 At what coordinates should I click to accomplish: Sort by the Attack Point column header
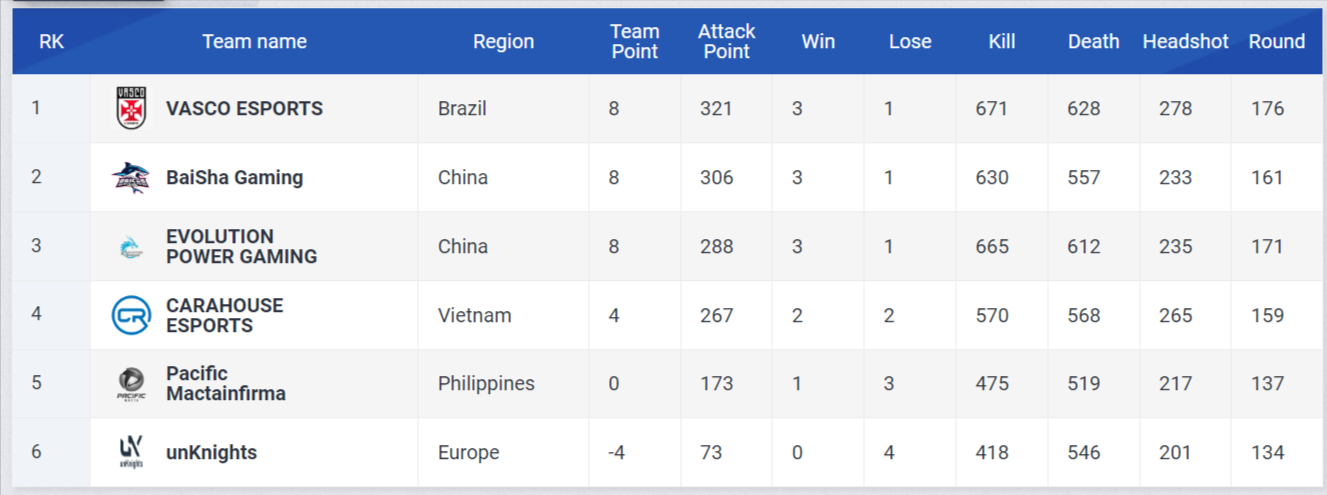coord(726,42)
